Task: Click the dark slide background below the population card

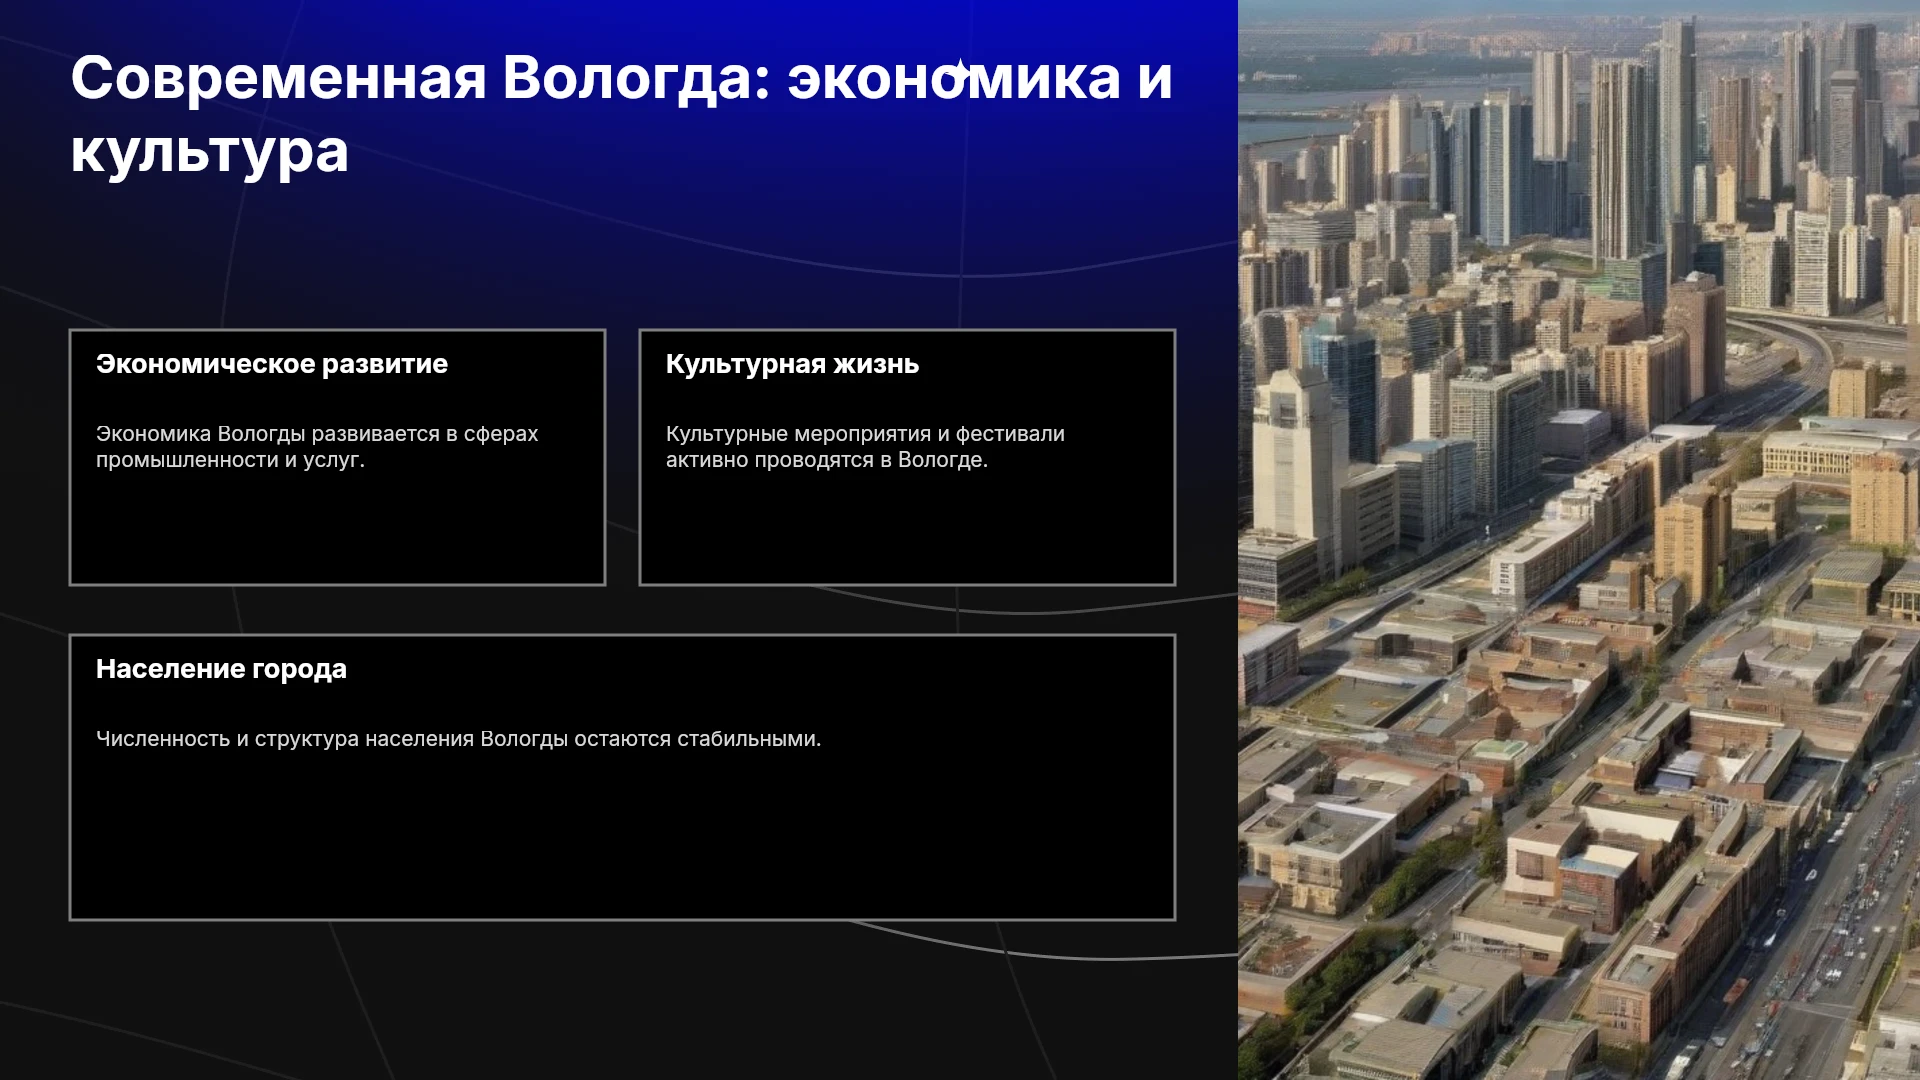Action: pos(620,1000)
